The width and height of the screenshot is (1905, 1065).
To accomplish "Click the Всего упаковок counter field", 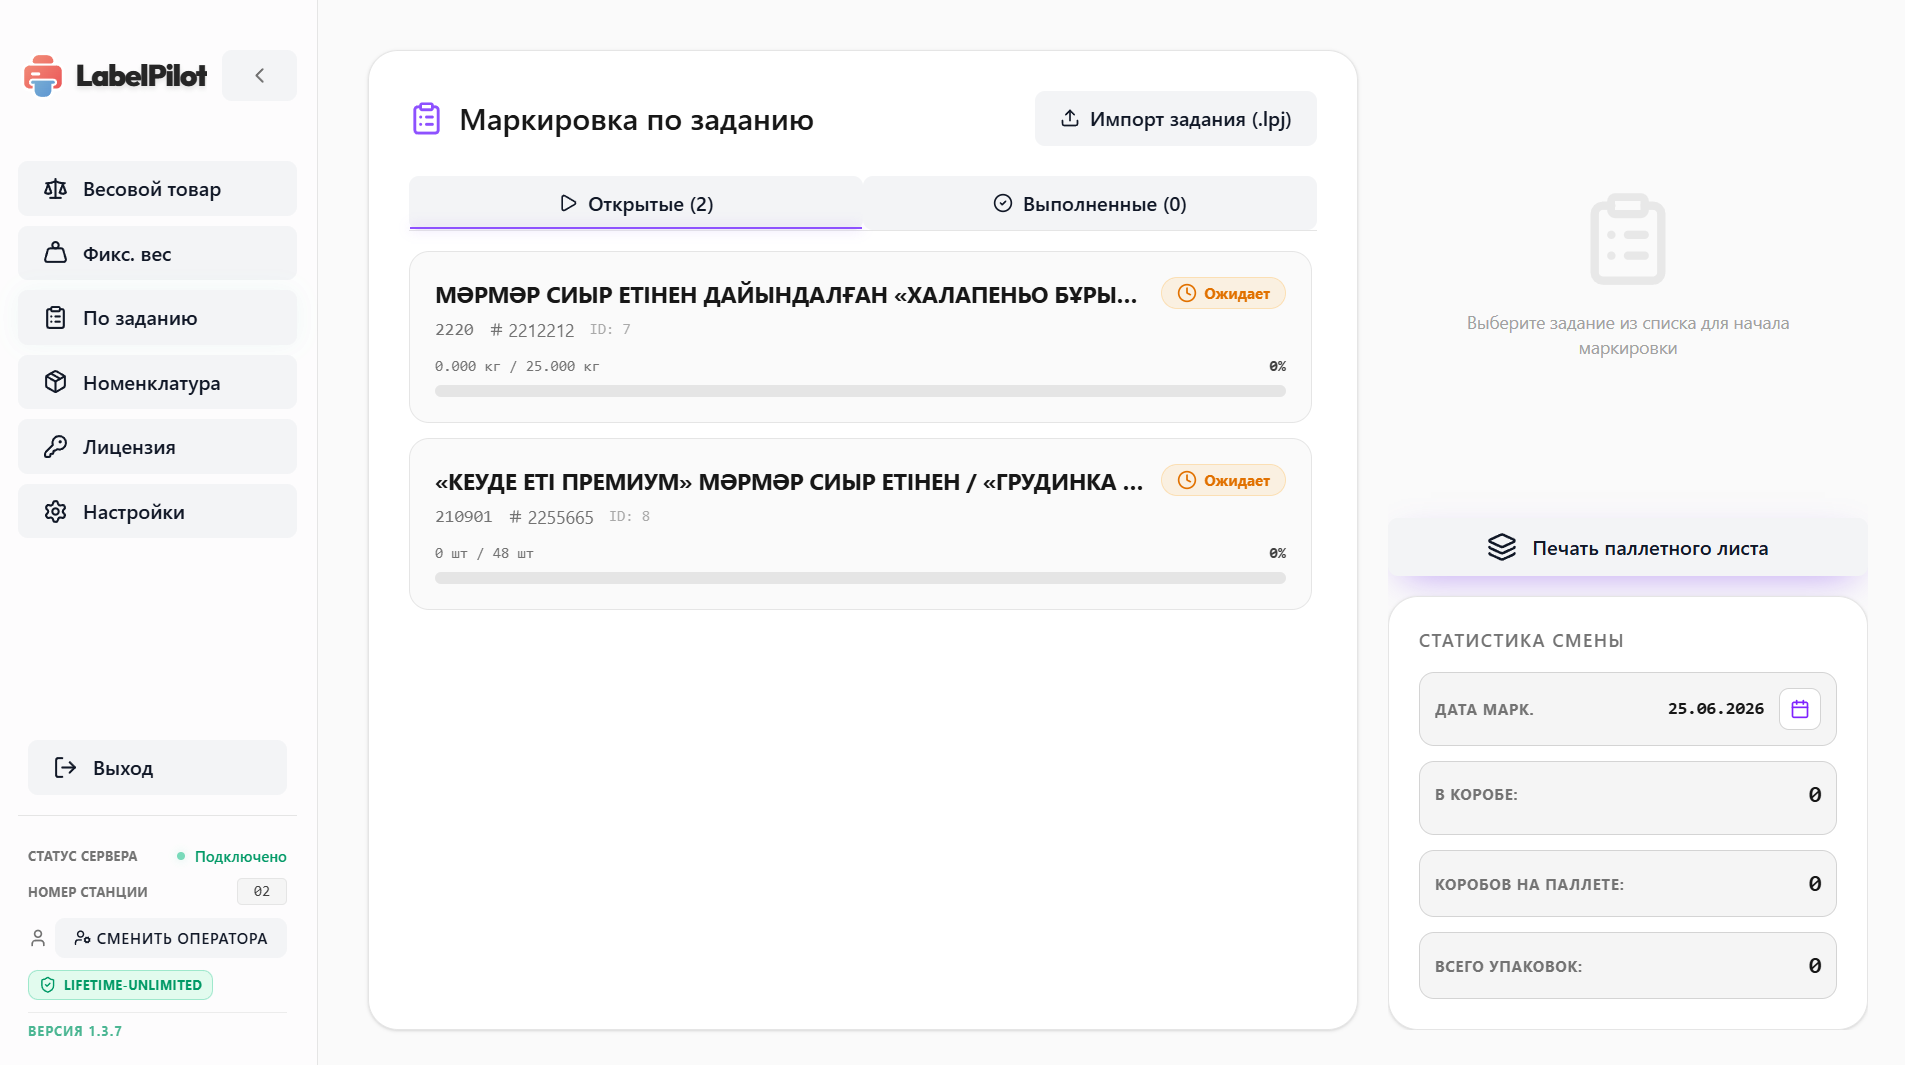I will [1628, 966].
